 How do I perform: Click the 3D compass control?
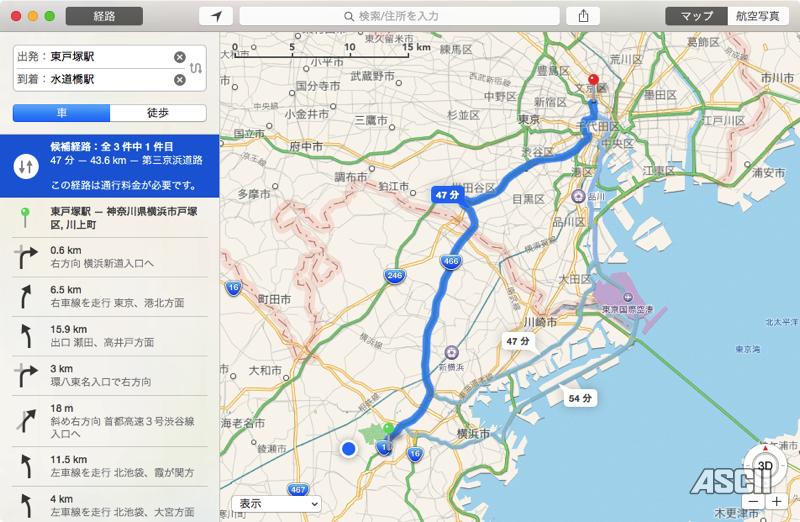(765, 465)
